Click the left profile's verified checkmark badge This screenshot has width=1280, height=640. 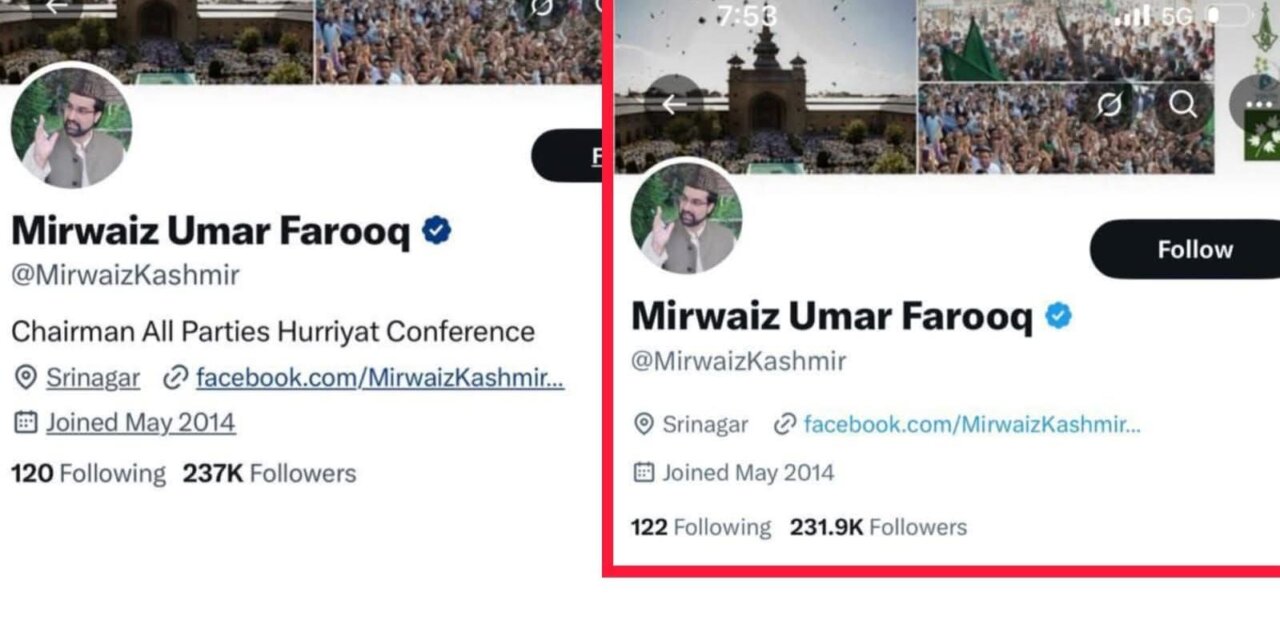click(x=434, y=230)
